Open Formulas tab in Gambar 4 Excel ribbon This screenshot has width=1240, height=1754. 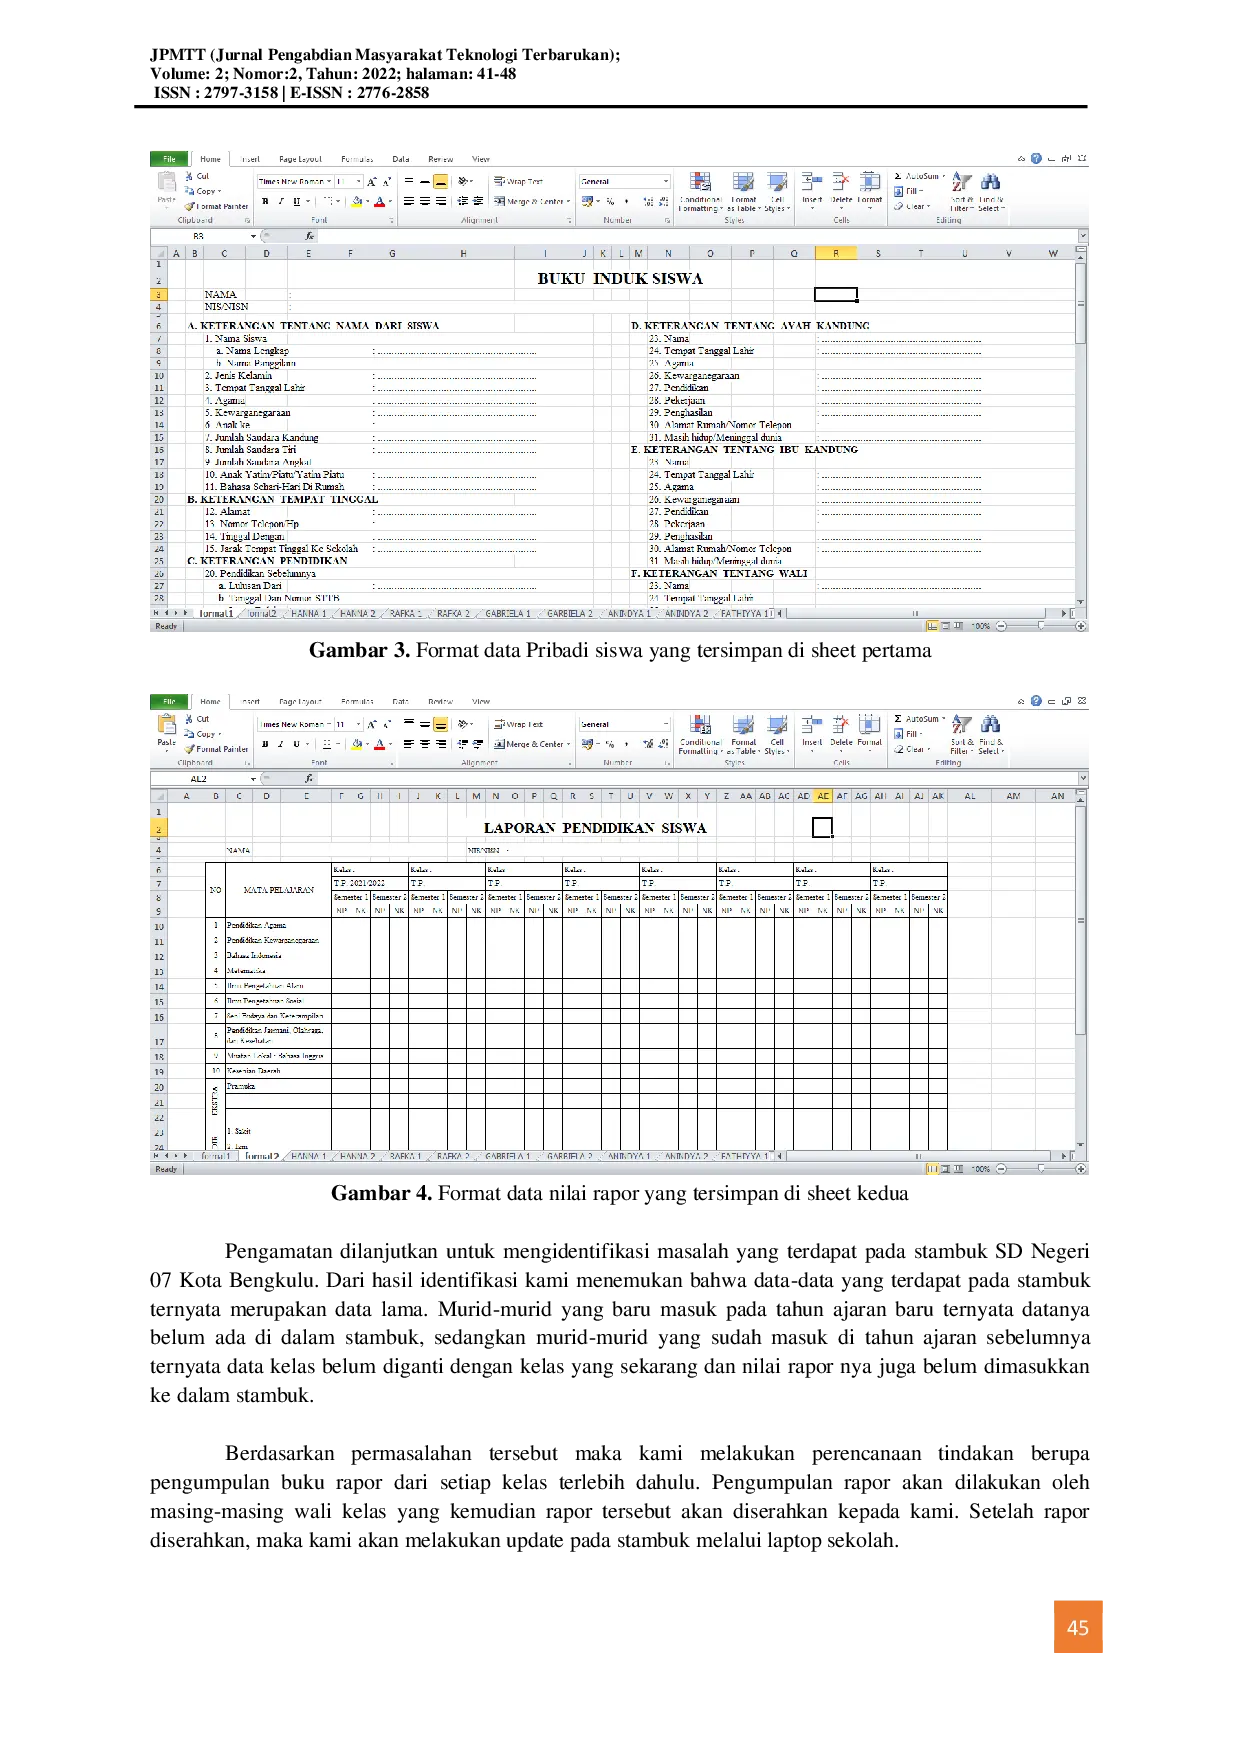tap(357, 702)
